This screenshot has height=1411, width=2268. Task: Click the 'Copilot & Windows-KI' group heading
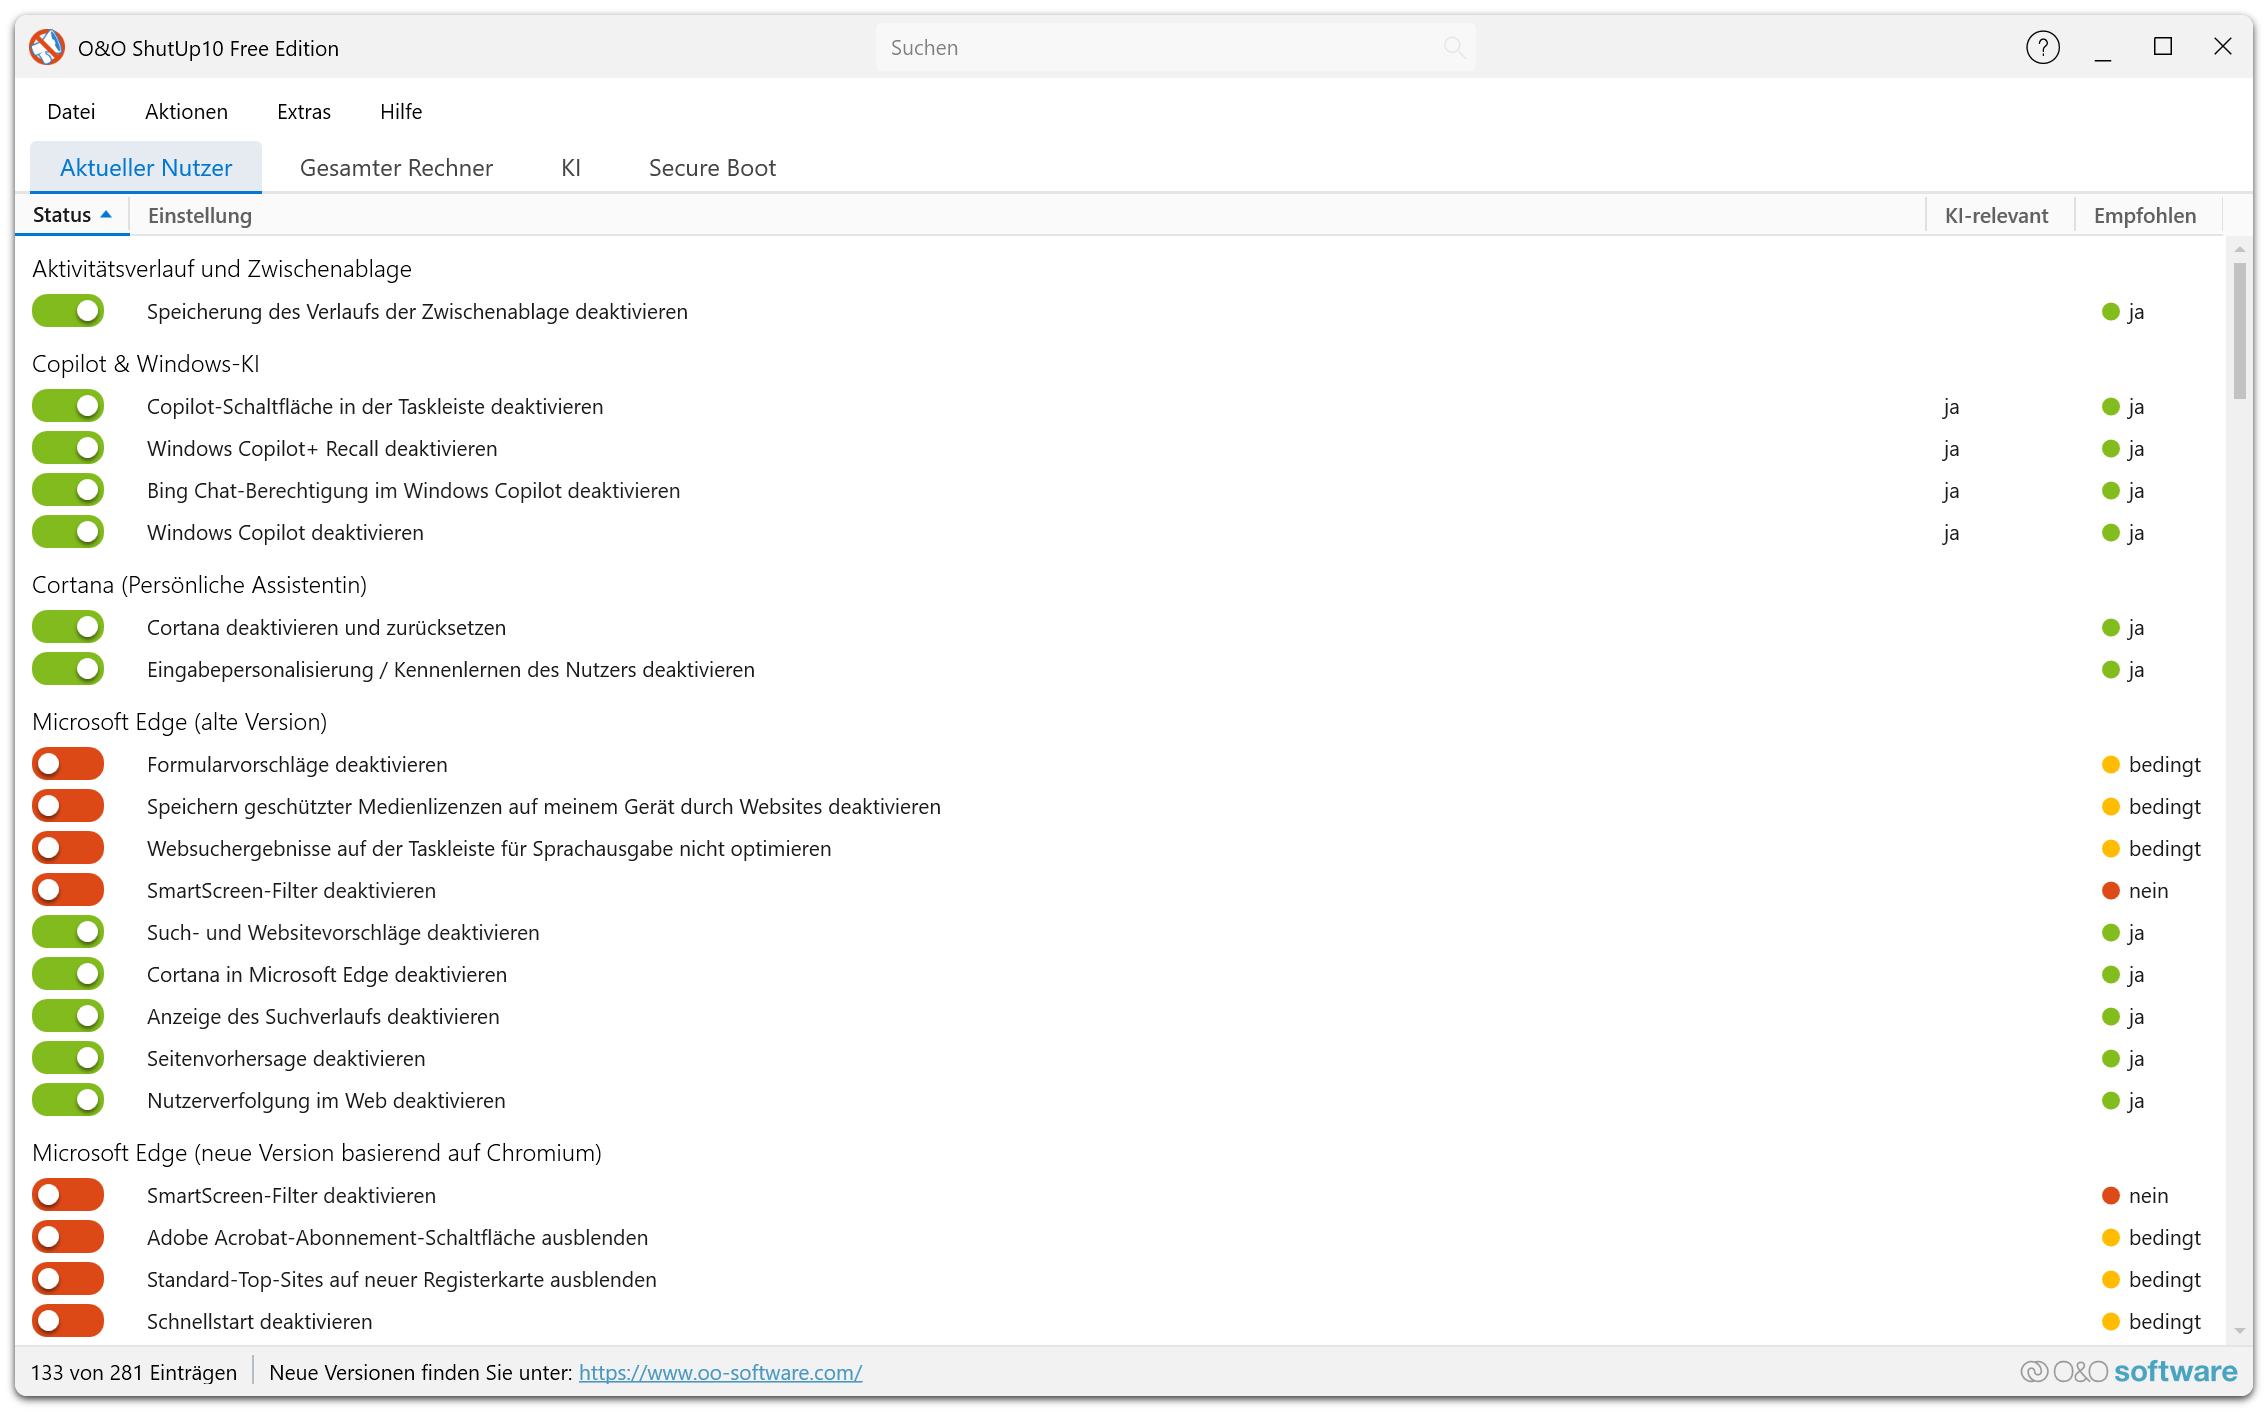(x=145, y=363)
